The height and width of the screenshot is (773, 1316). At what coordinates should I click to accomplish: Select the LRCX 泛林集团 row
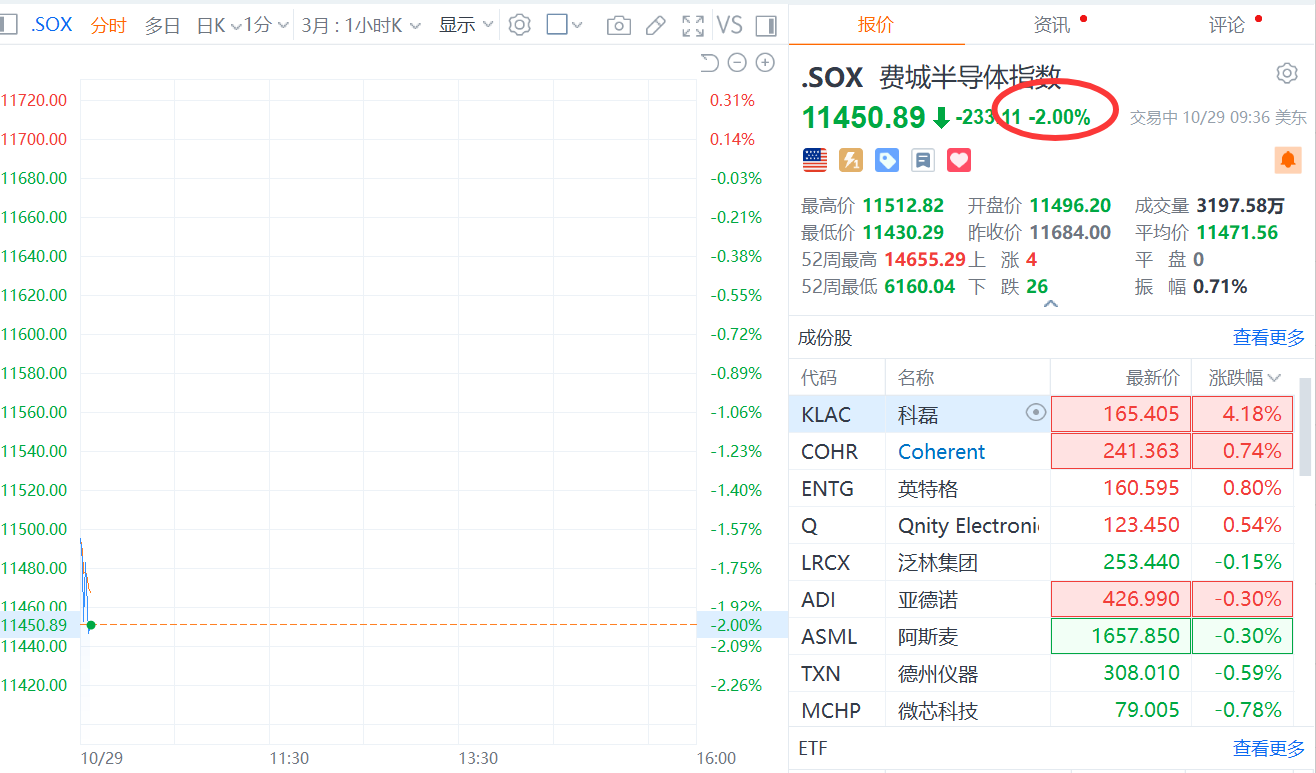tap(1042, 562)
